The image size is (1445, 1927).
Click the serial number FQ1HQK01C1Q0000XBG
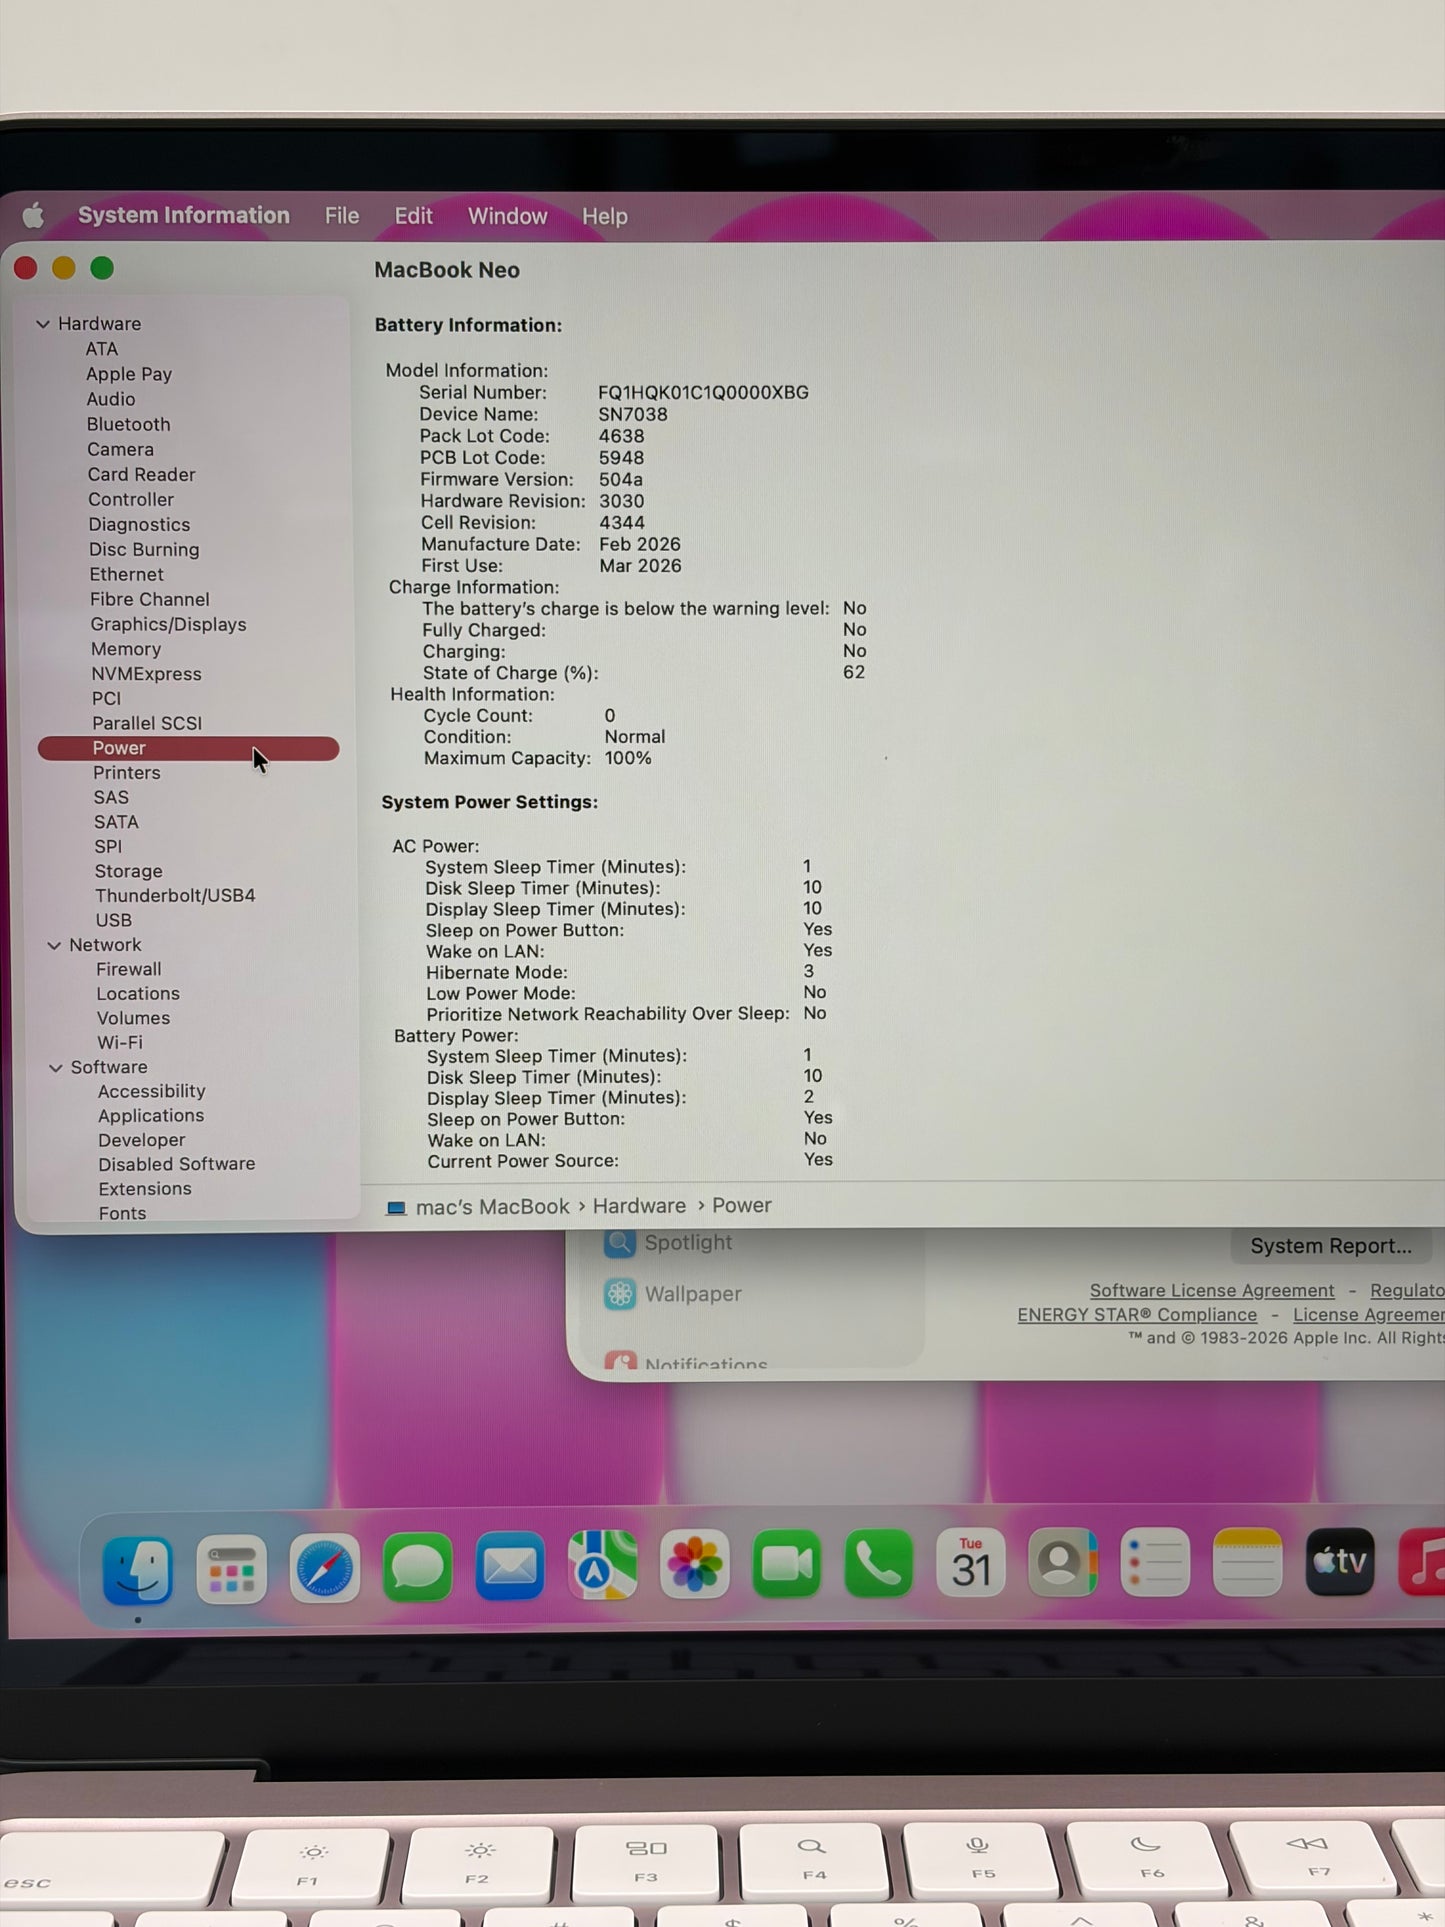coord(703,393)
